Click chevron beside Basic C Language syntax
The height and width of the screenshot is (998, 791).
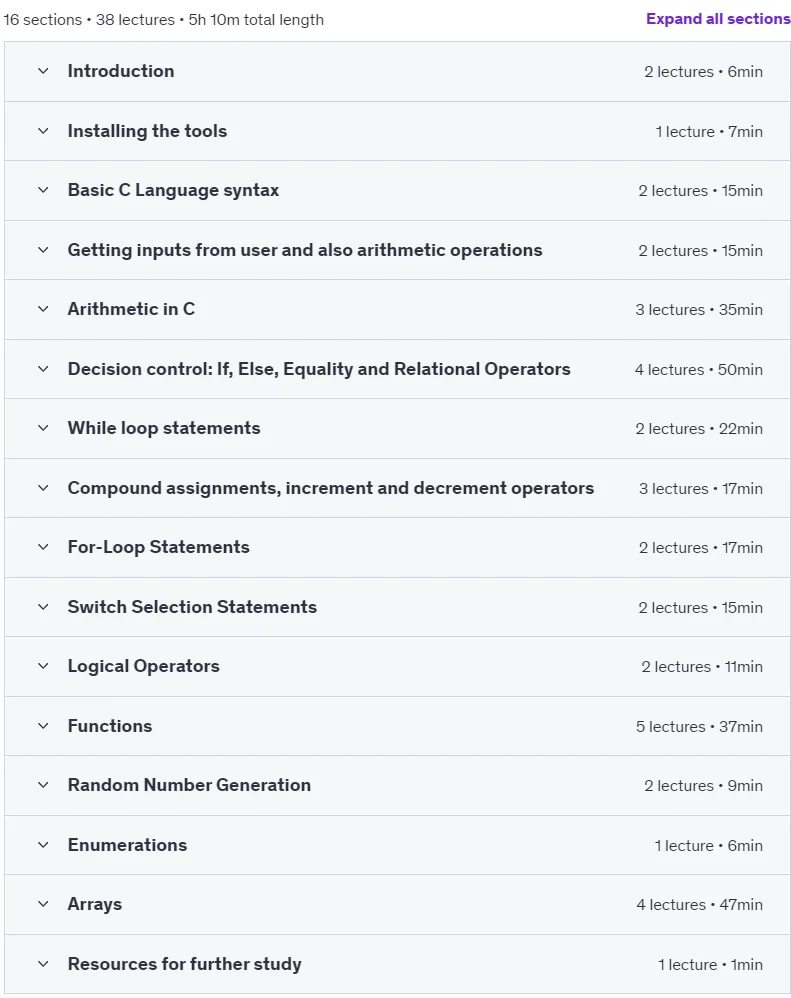coord(43,190)
